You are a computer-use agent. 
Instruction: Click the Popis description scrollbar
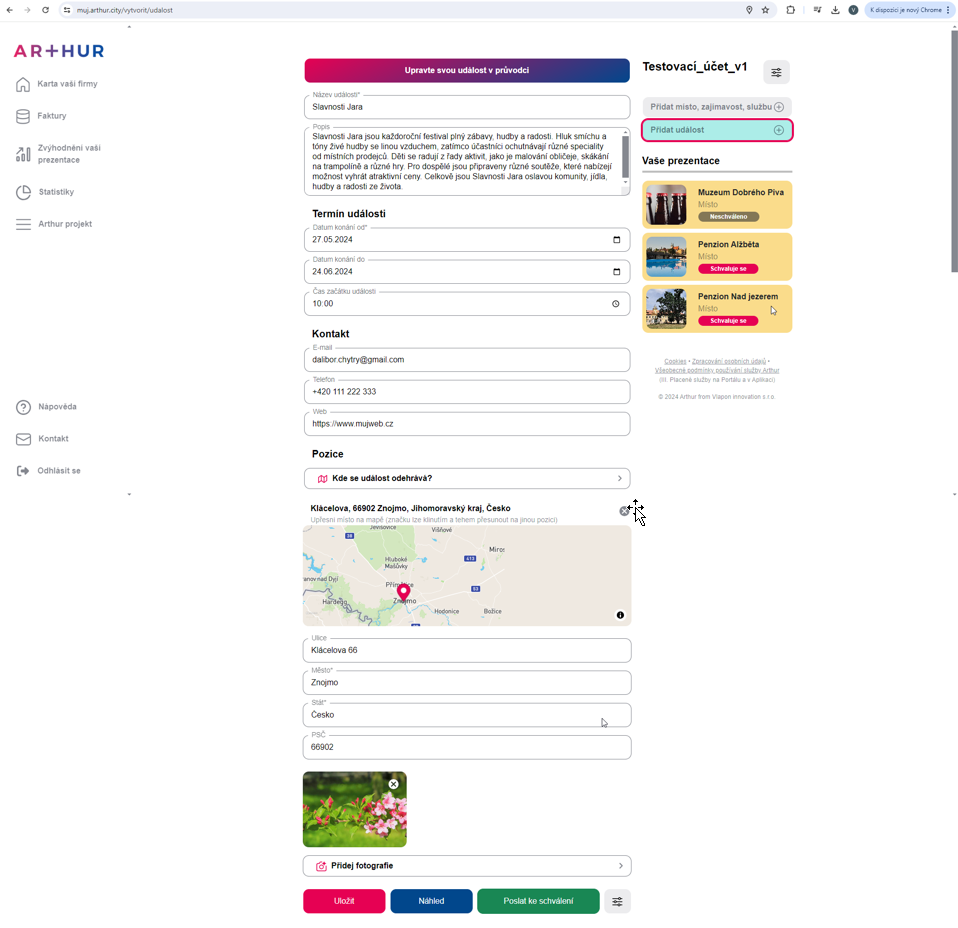[x=626, y=157]
